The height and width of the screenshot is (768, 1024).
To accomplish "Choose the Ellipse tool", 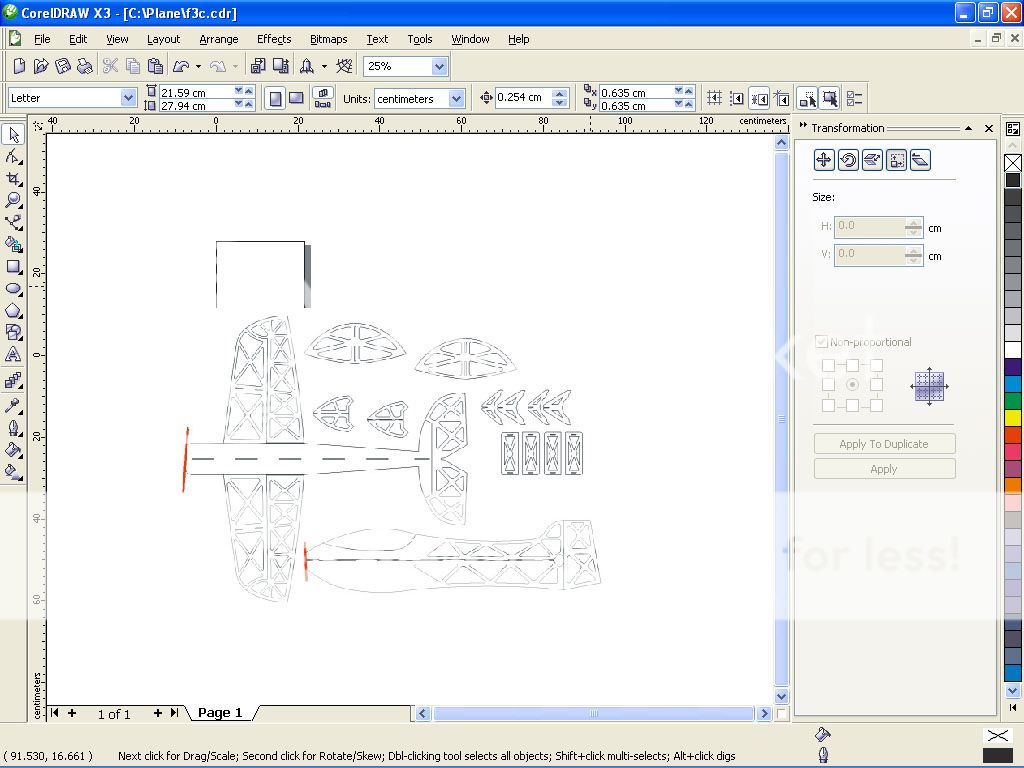I will (13, 288).
